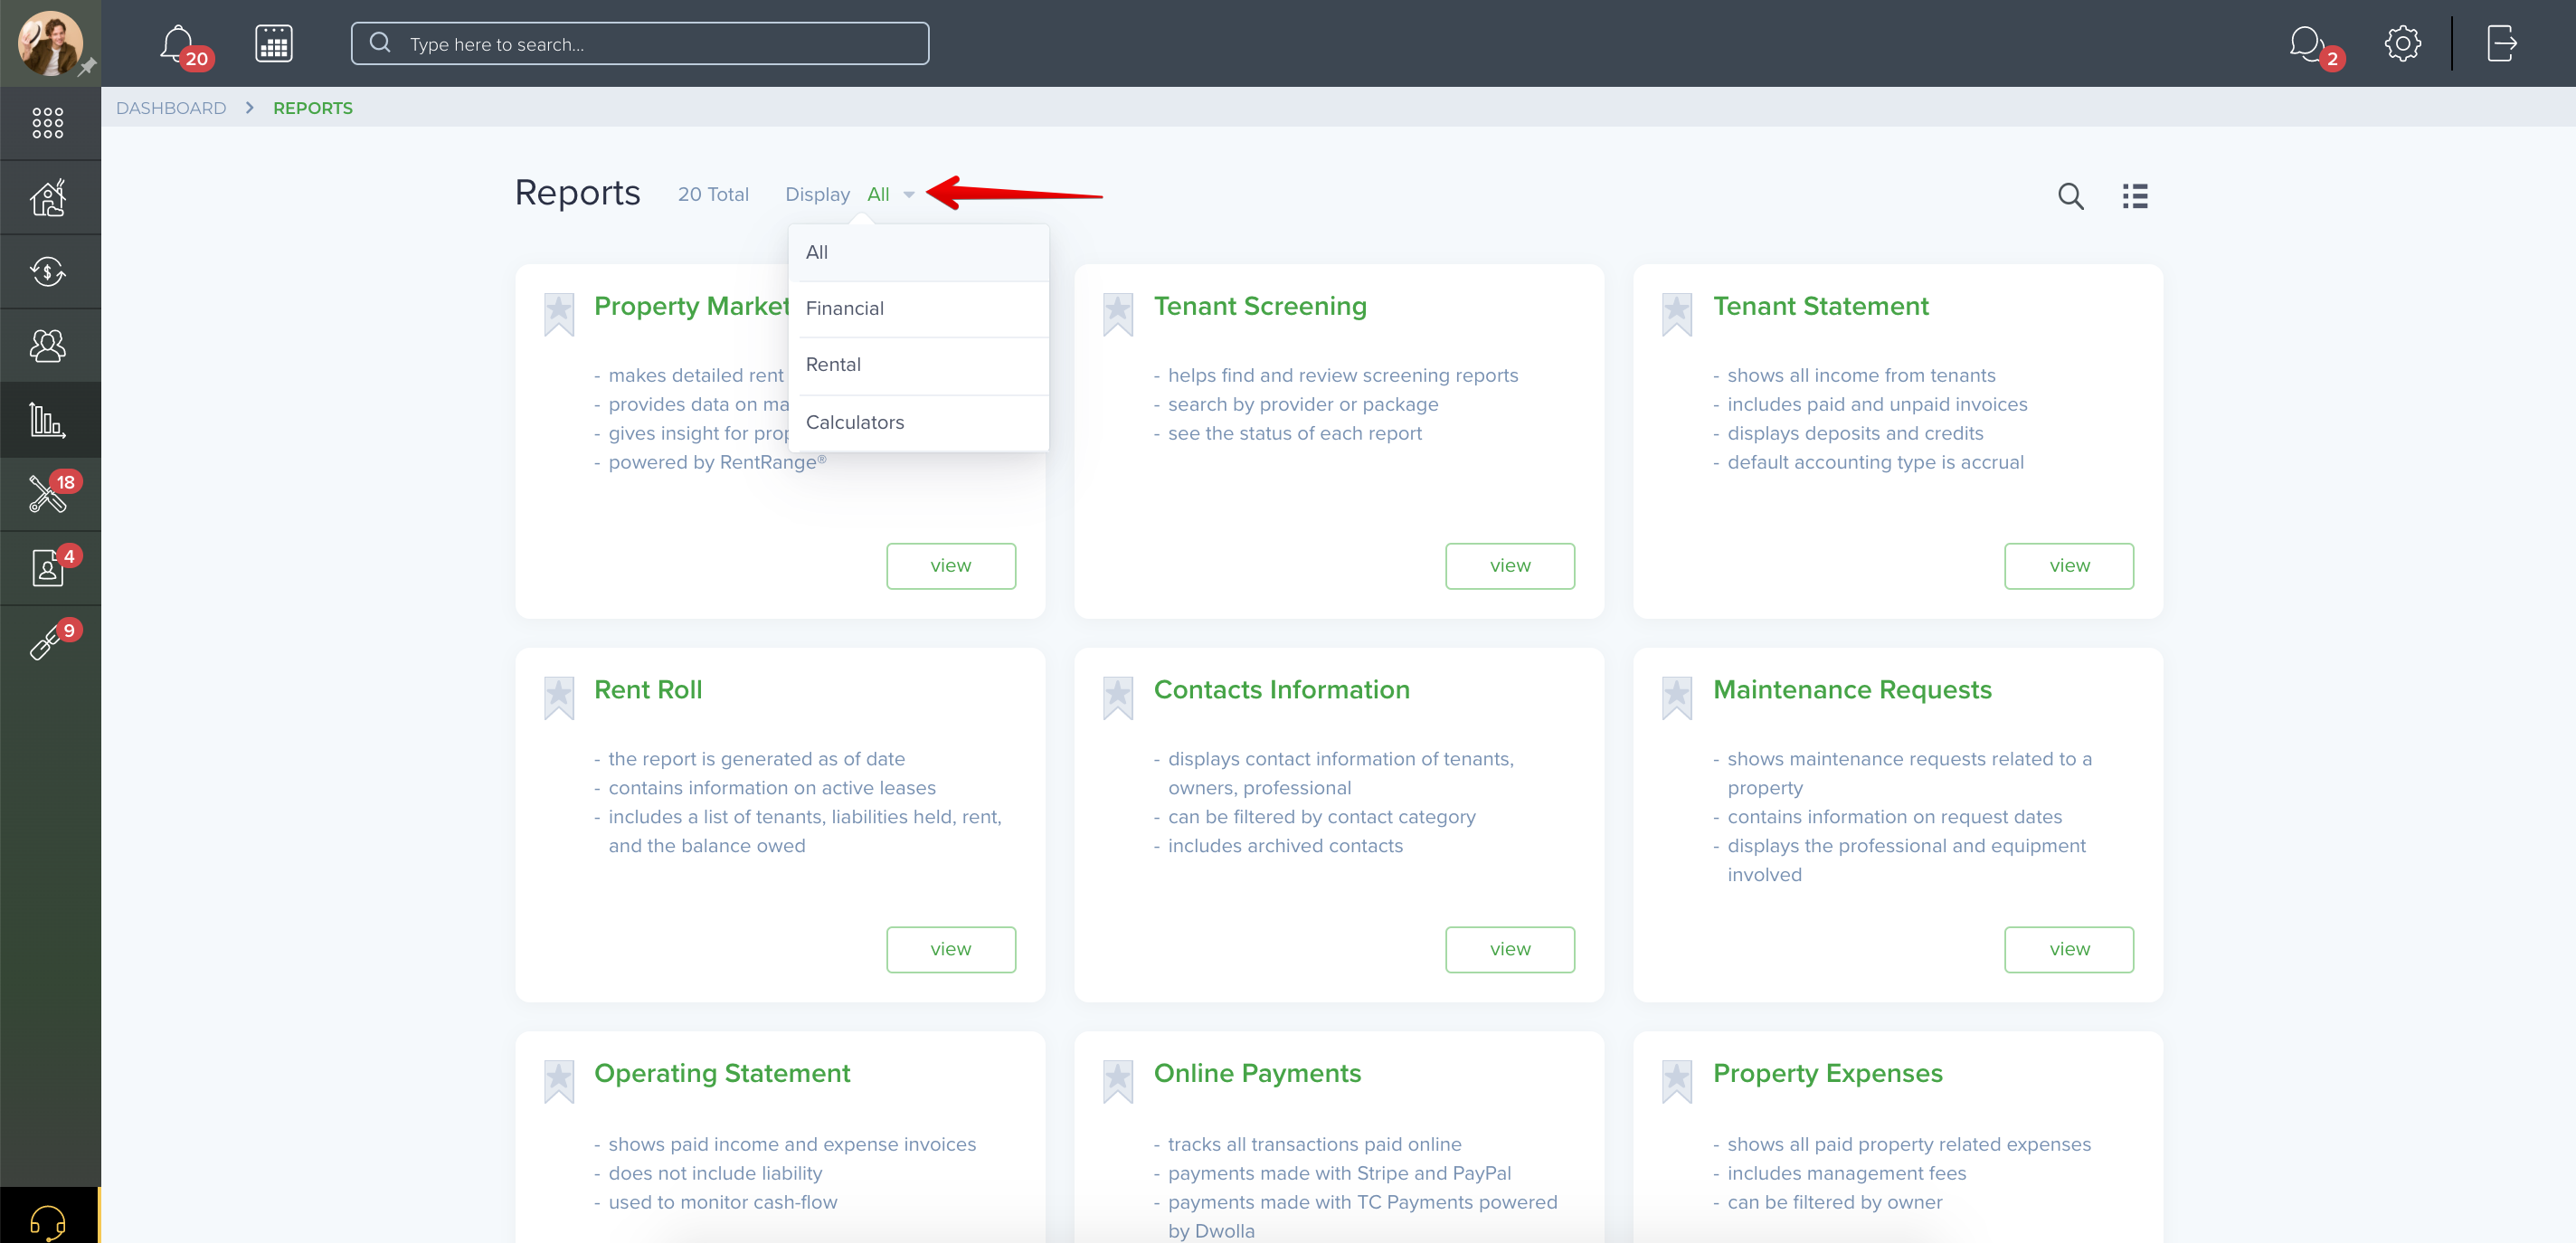Click the logout icon

pyautogui.click(x=2502, y=44)
